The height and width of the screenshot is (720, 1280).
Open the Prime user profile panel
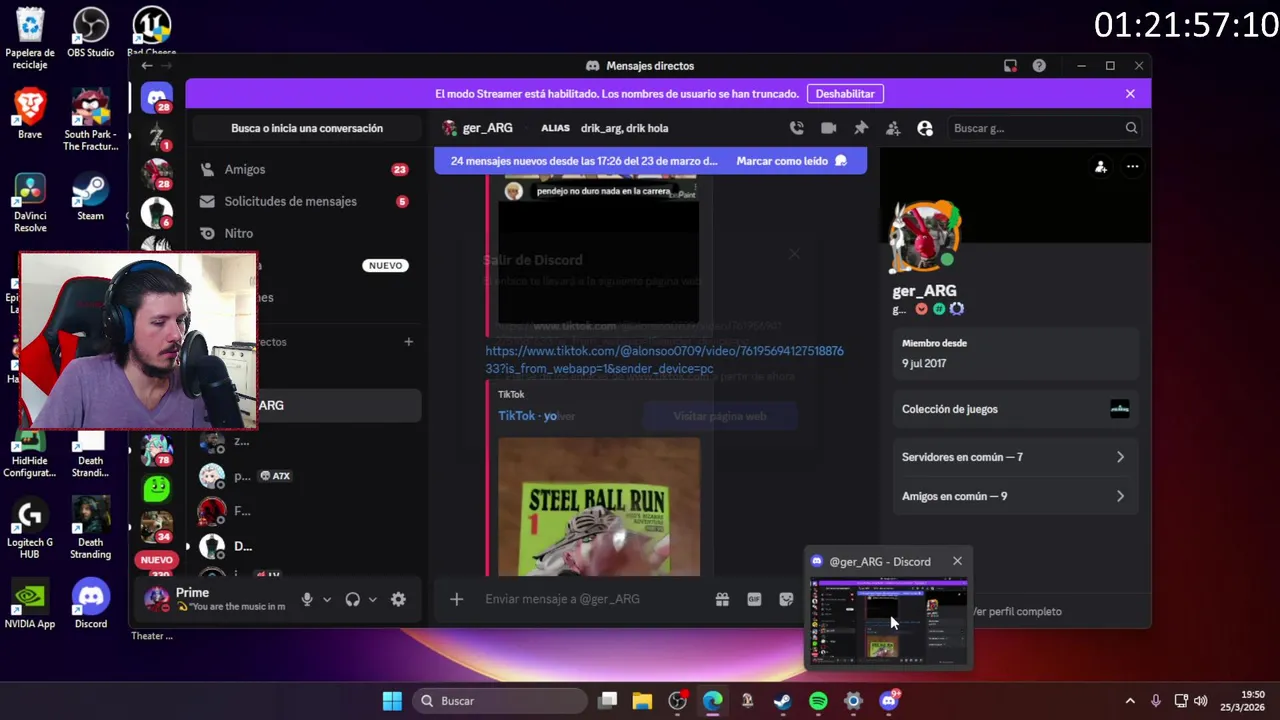pyautogui.click(x=215, y=599)
